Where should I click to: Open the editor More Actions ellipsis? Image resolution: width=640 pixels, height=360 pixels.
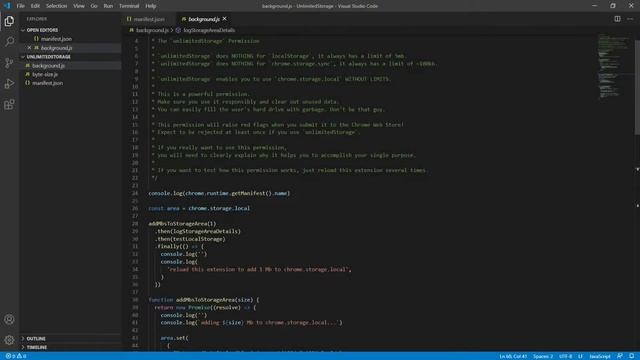pyautogui.click(x=630, y=19)
